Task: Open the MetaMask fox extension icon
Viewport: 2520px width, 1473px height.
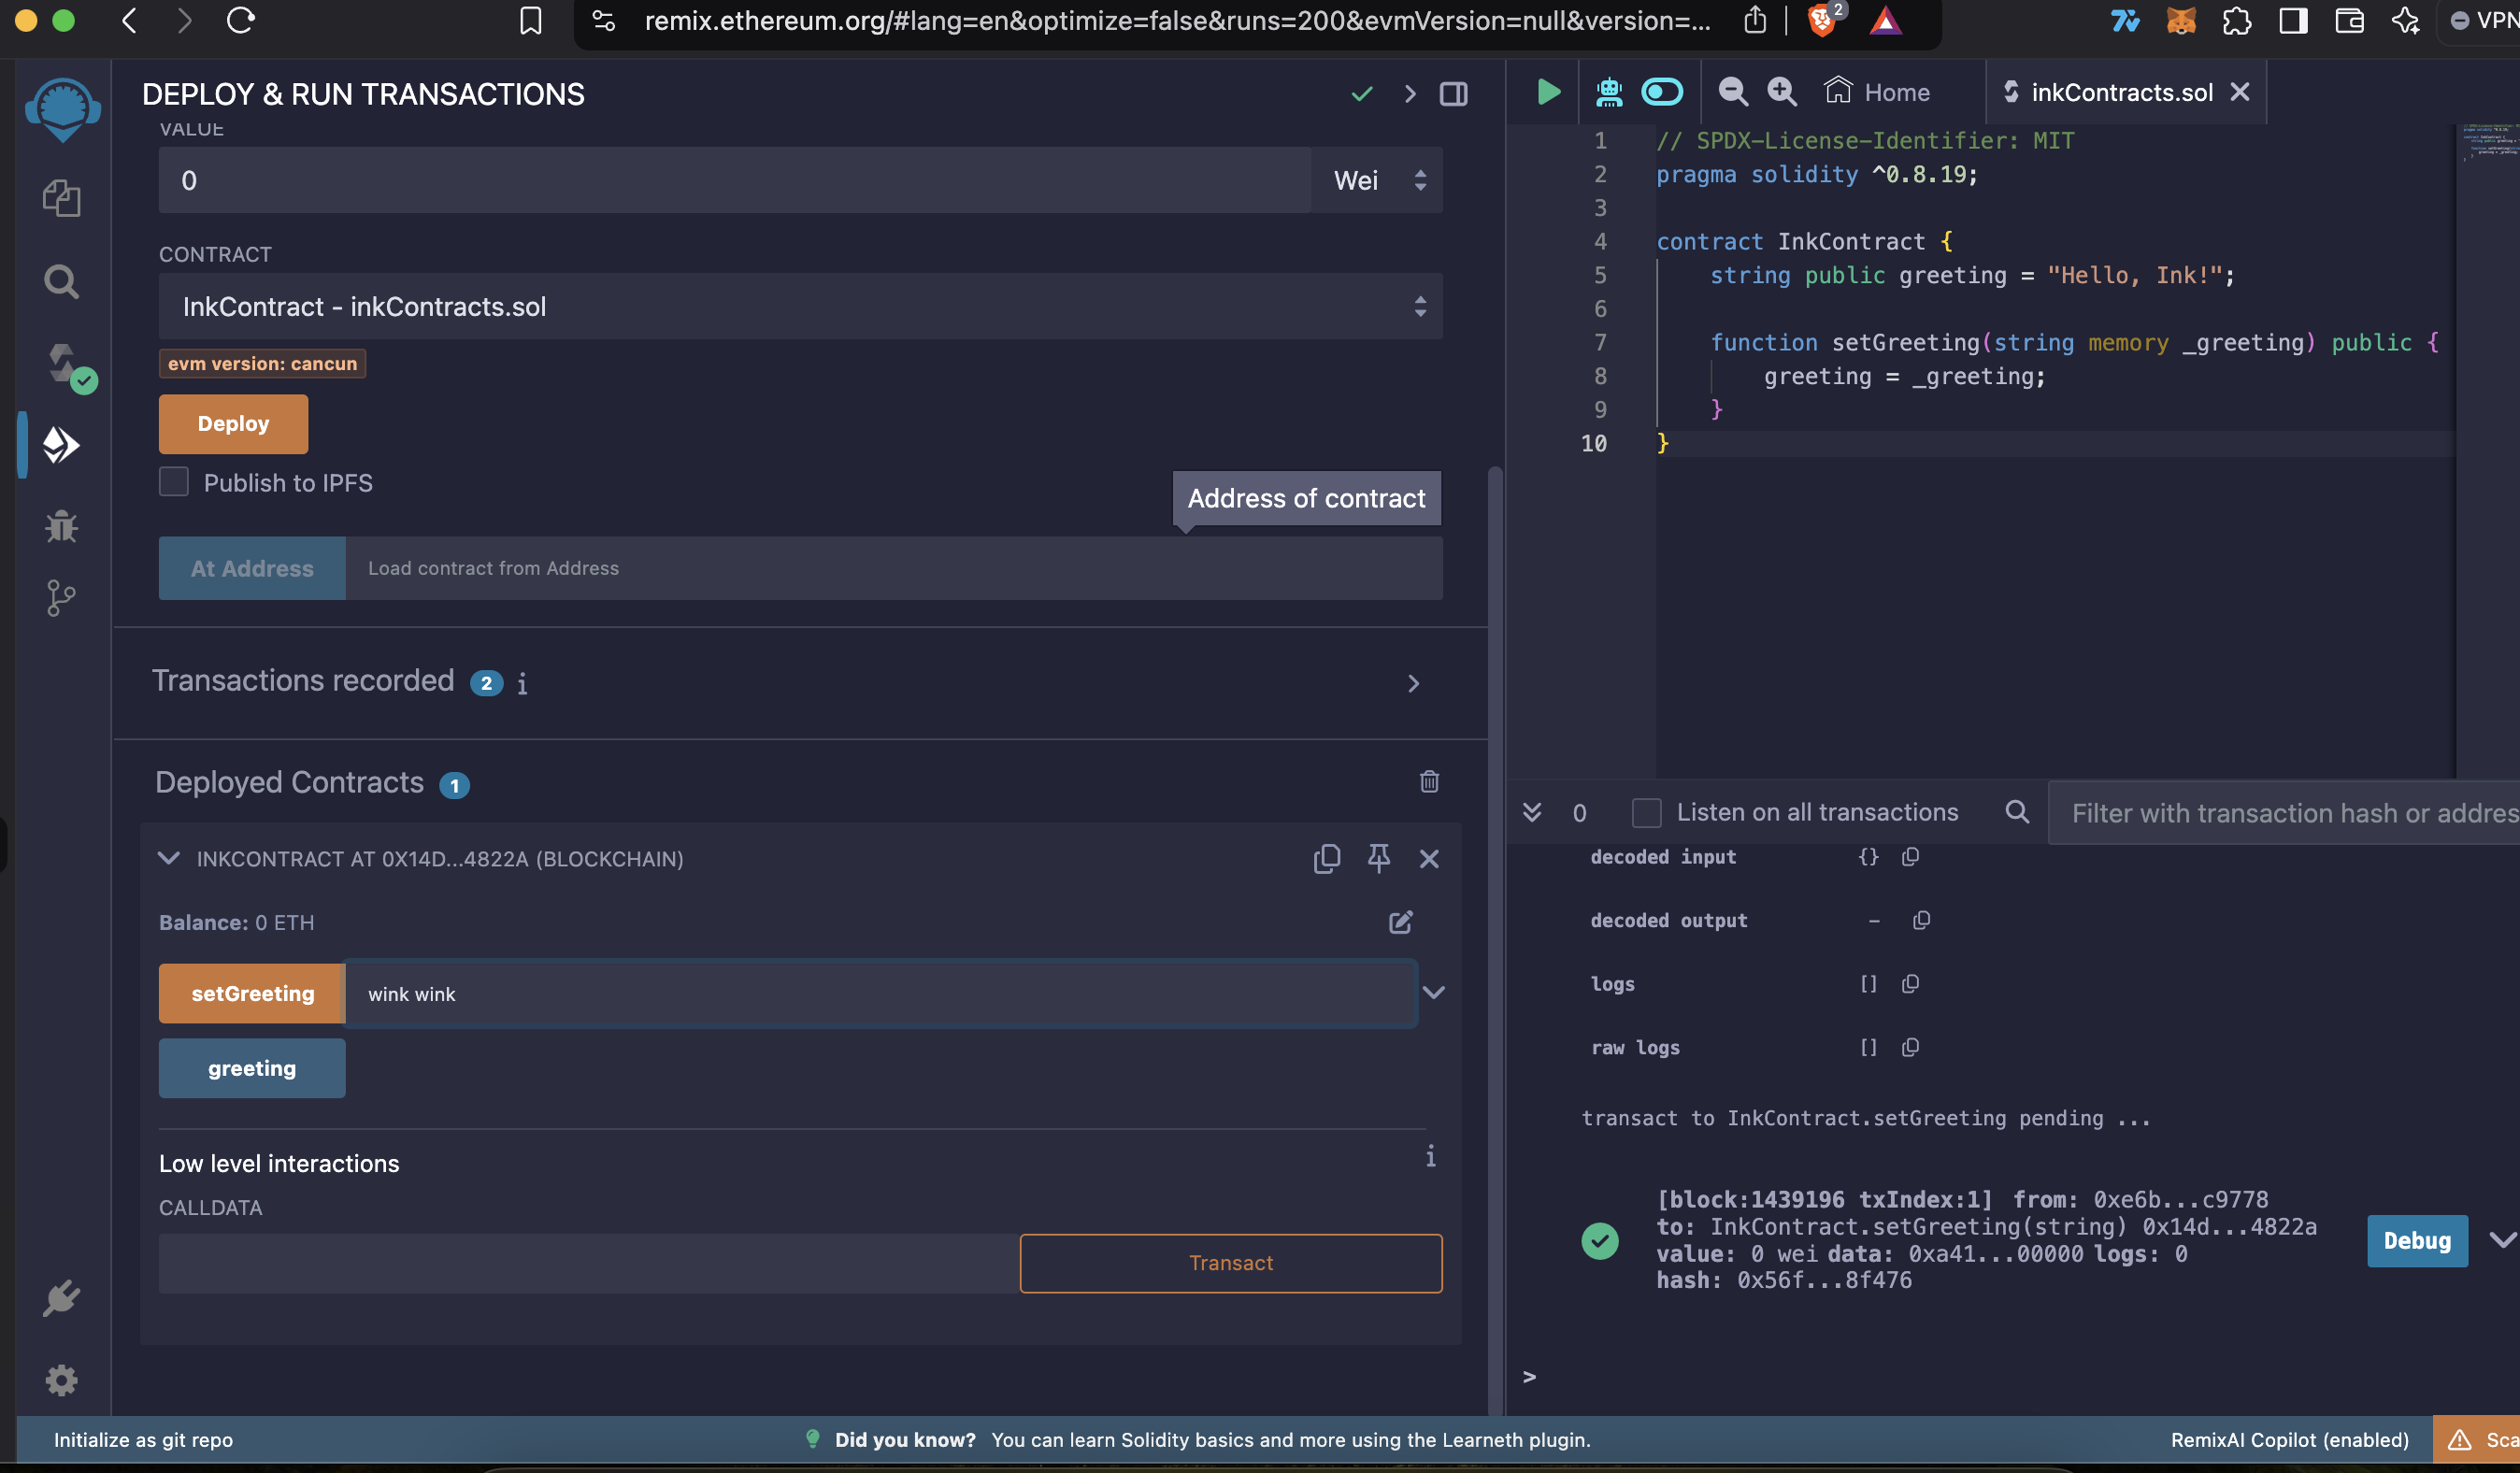Action: [2180, 20]
